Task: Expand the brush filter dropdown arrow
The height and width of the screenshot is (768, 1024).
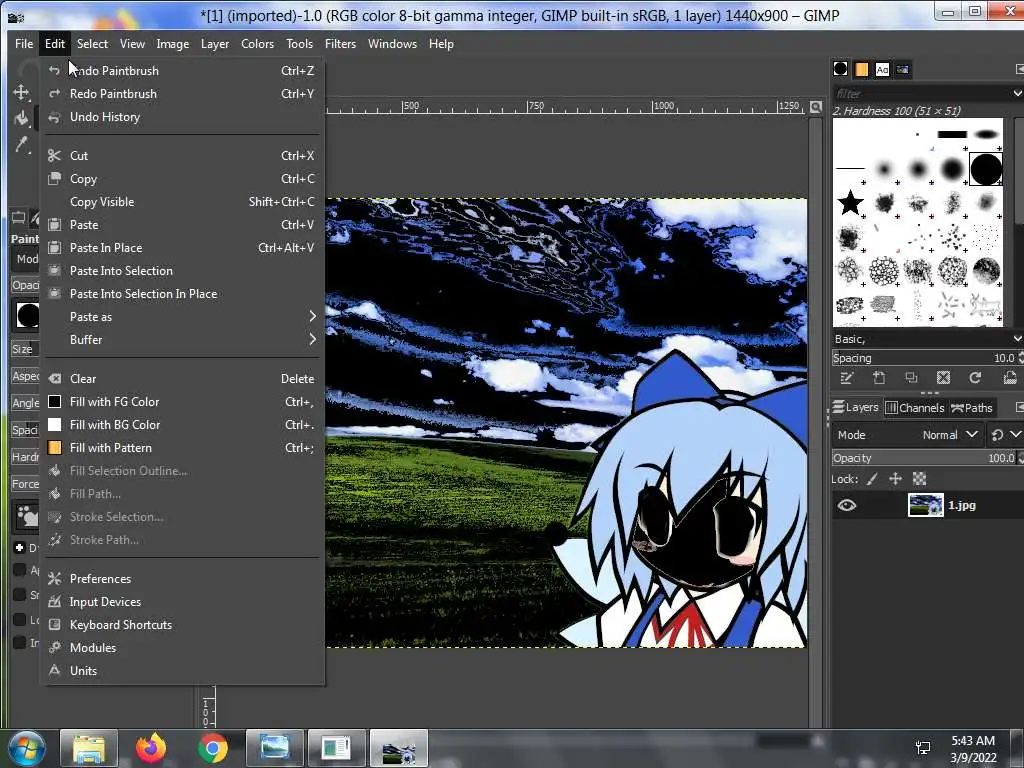Action: [1017, 93]
